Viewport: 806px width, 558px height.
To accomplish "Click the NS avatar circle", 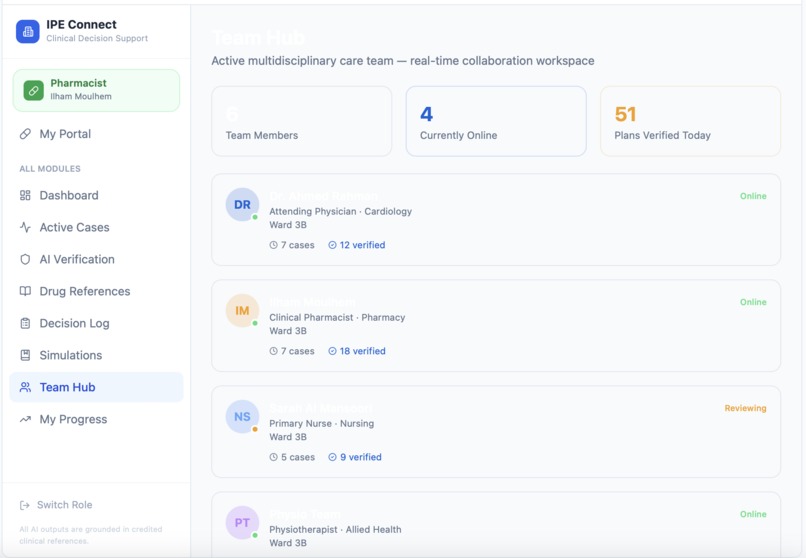I will [242, 417].
